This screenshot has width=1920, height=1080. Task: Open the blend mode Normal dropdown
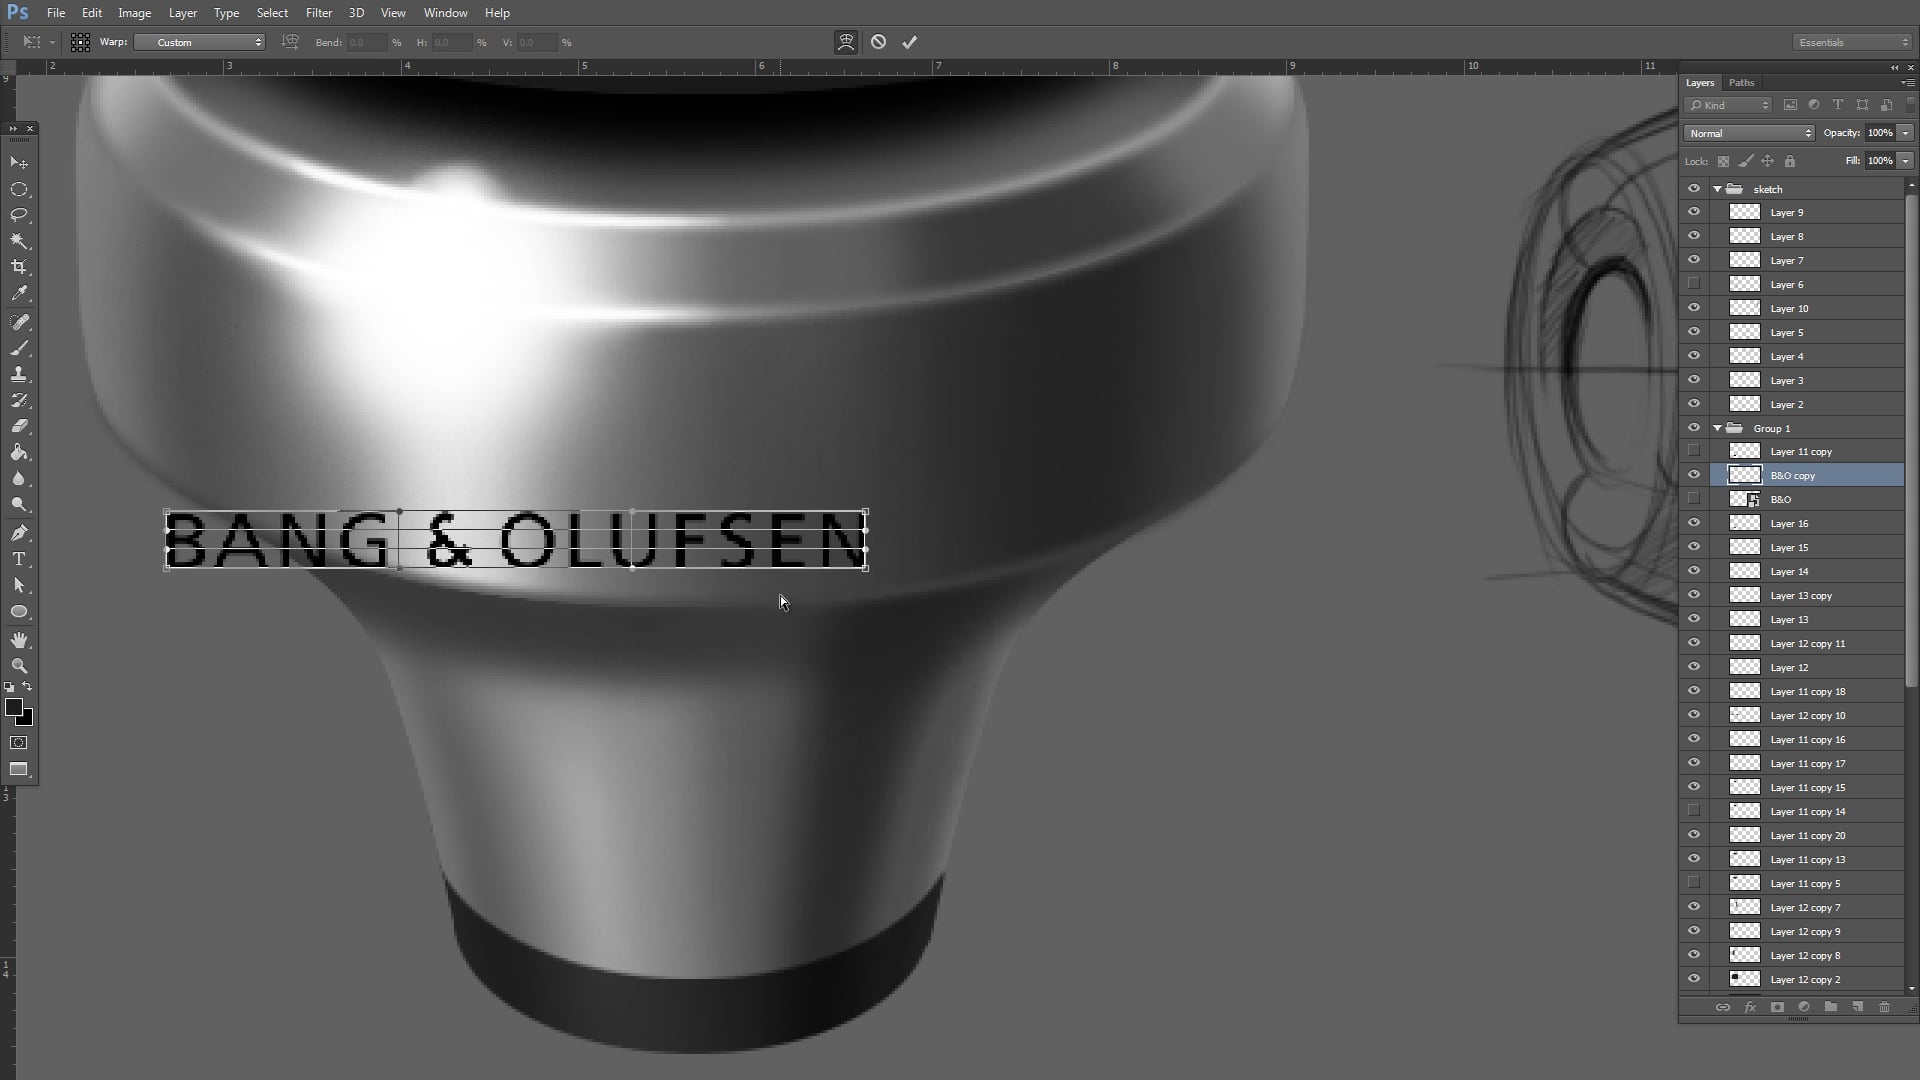click(1748, 133)
